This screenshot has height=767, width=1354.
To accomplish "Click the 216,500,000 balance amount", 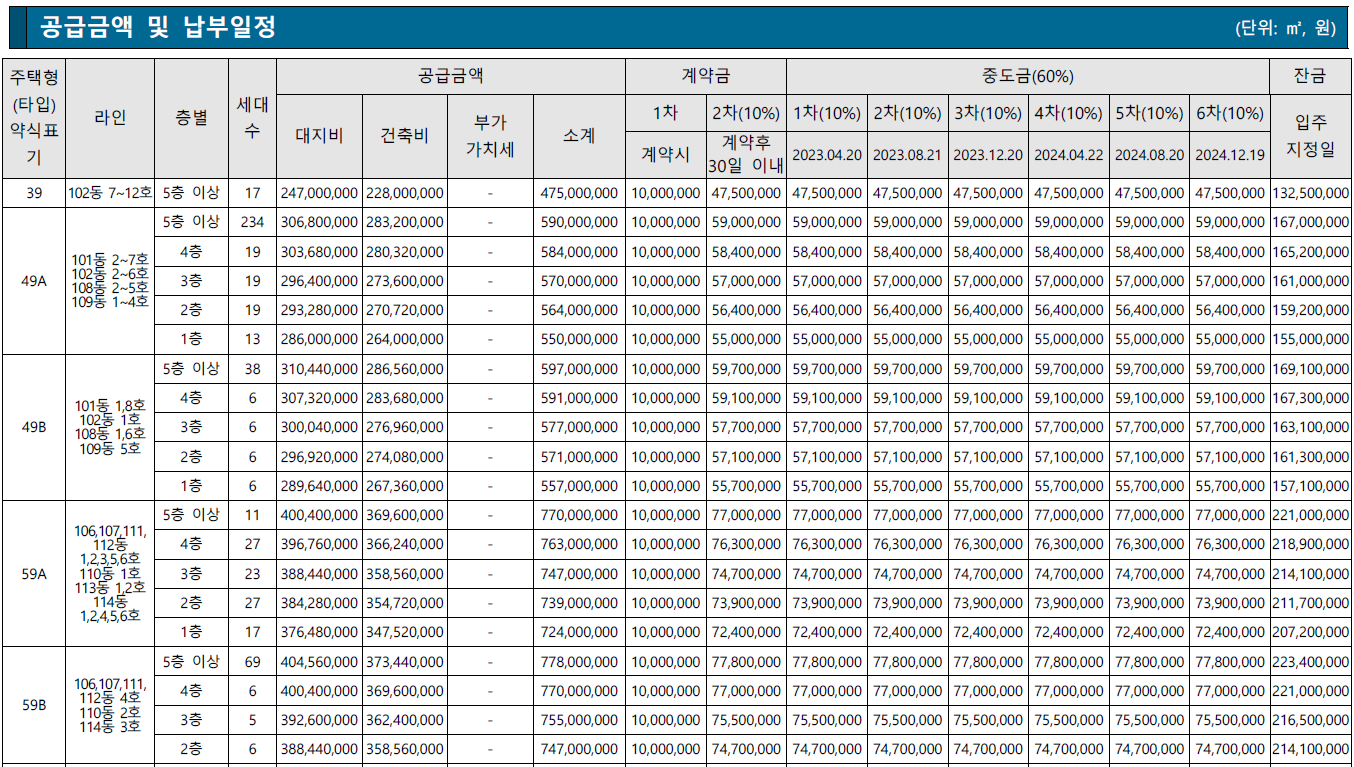I will pyautogui.click(x=1310, y=720).
